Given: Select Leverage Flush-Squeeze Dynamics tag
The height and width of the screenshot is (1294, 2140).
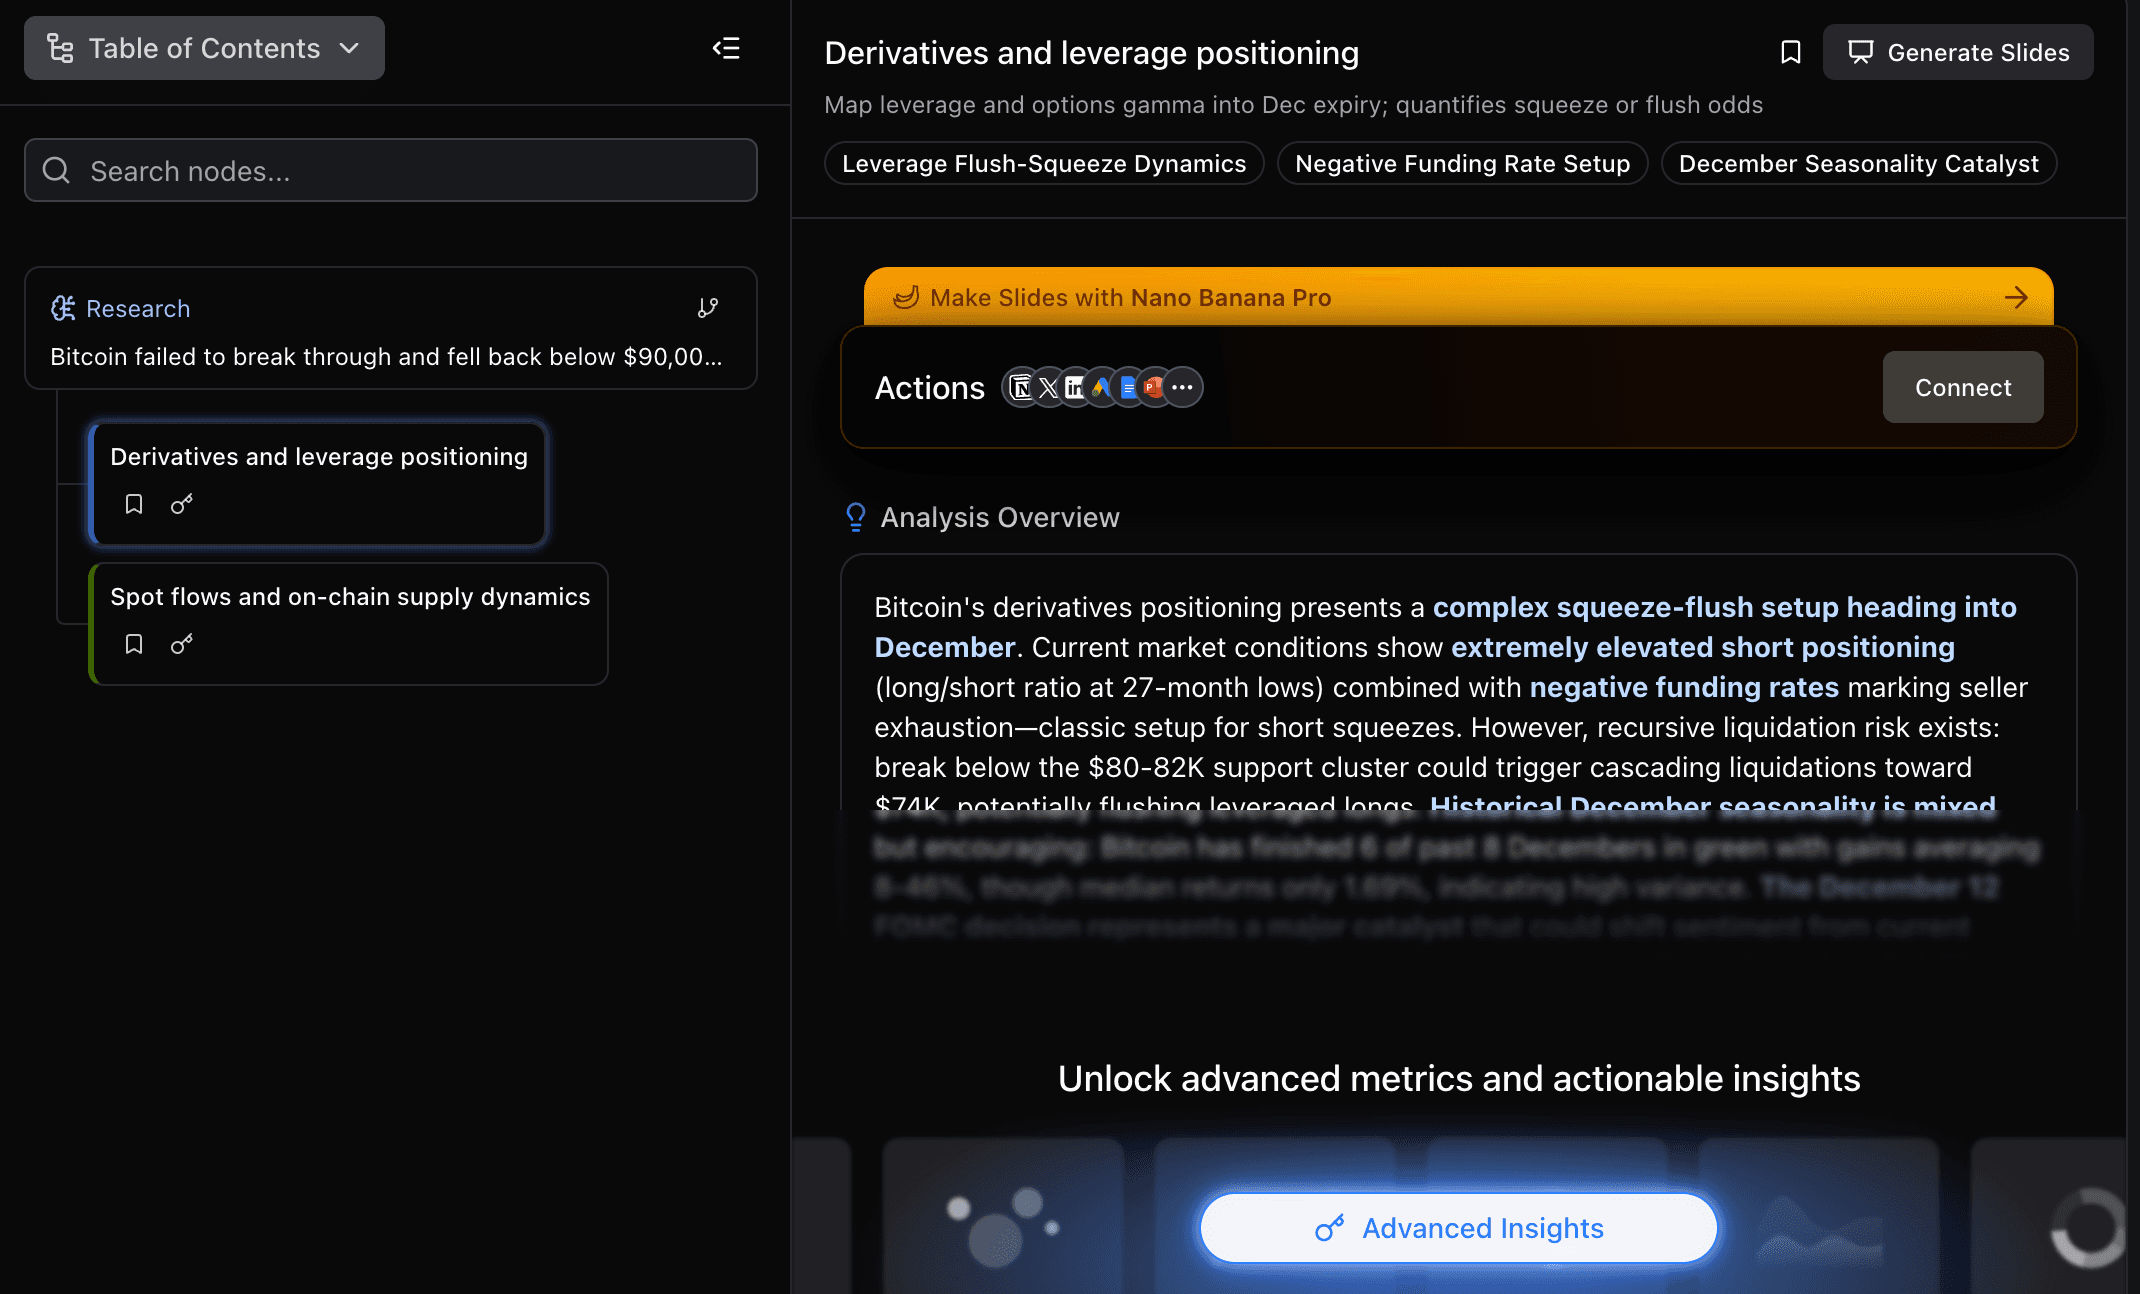Looking at the screenshot, I should 1043,164.
